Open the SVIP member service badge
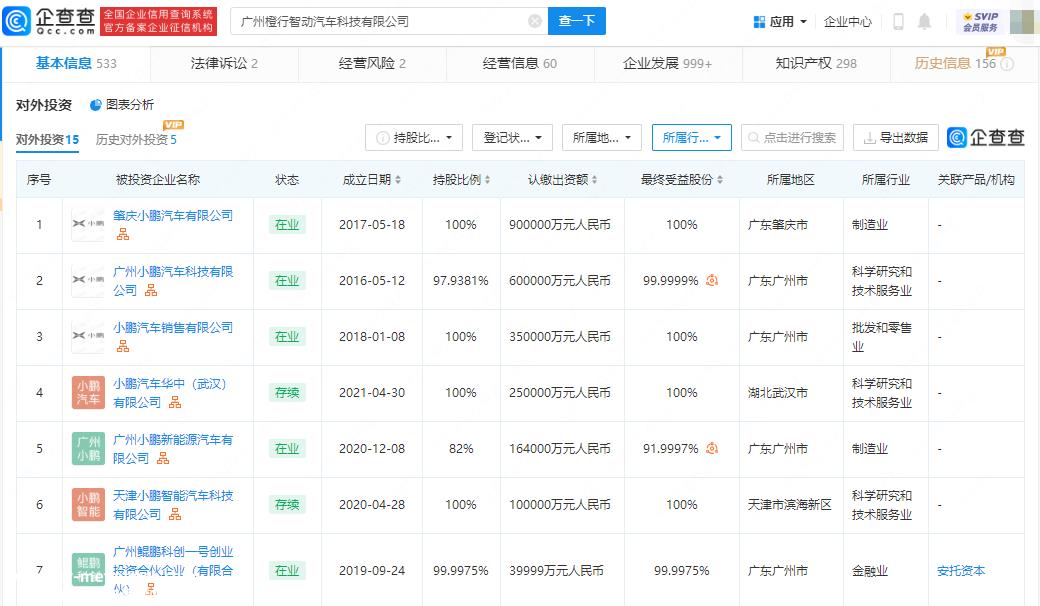This screenshot has height=606, width=1040. (980, 21)
